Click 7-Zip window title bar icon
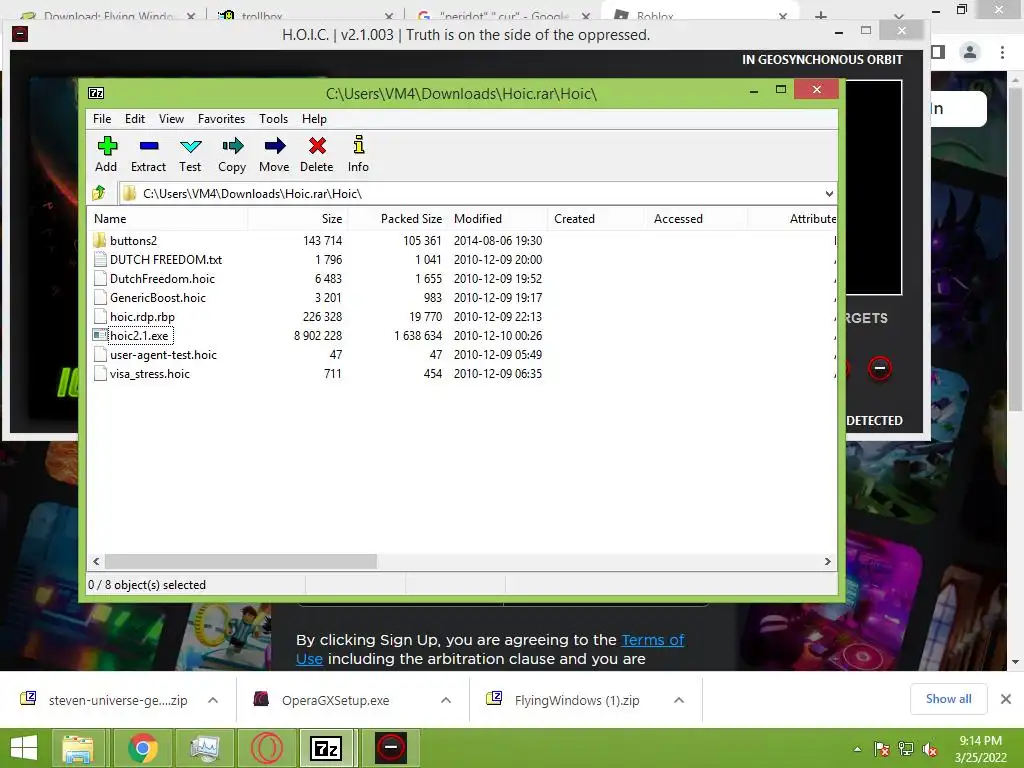Screen dimensions: 1024x768 click(96, 93)
